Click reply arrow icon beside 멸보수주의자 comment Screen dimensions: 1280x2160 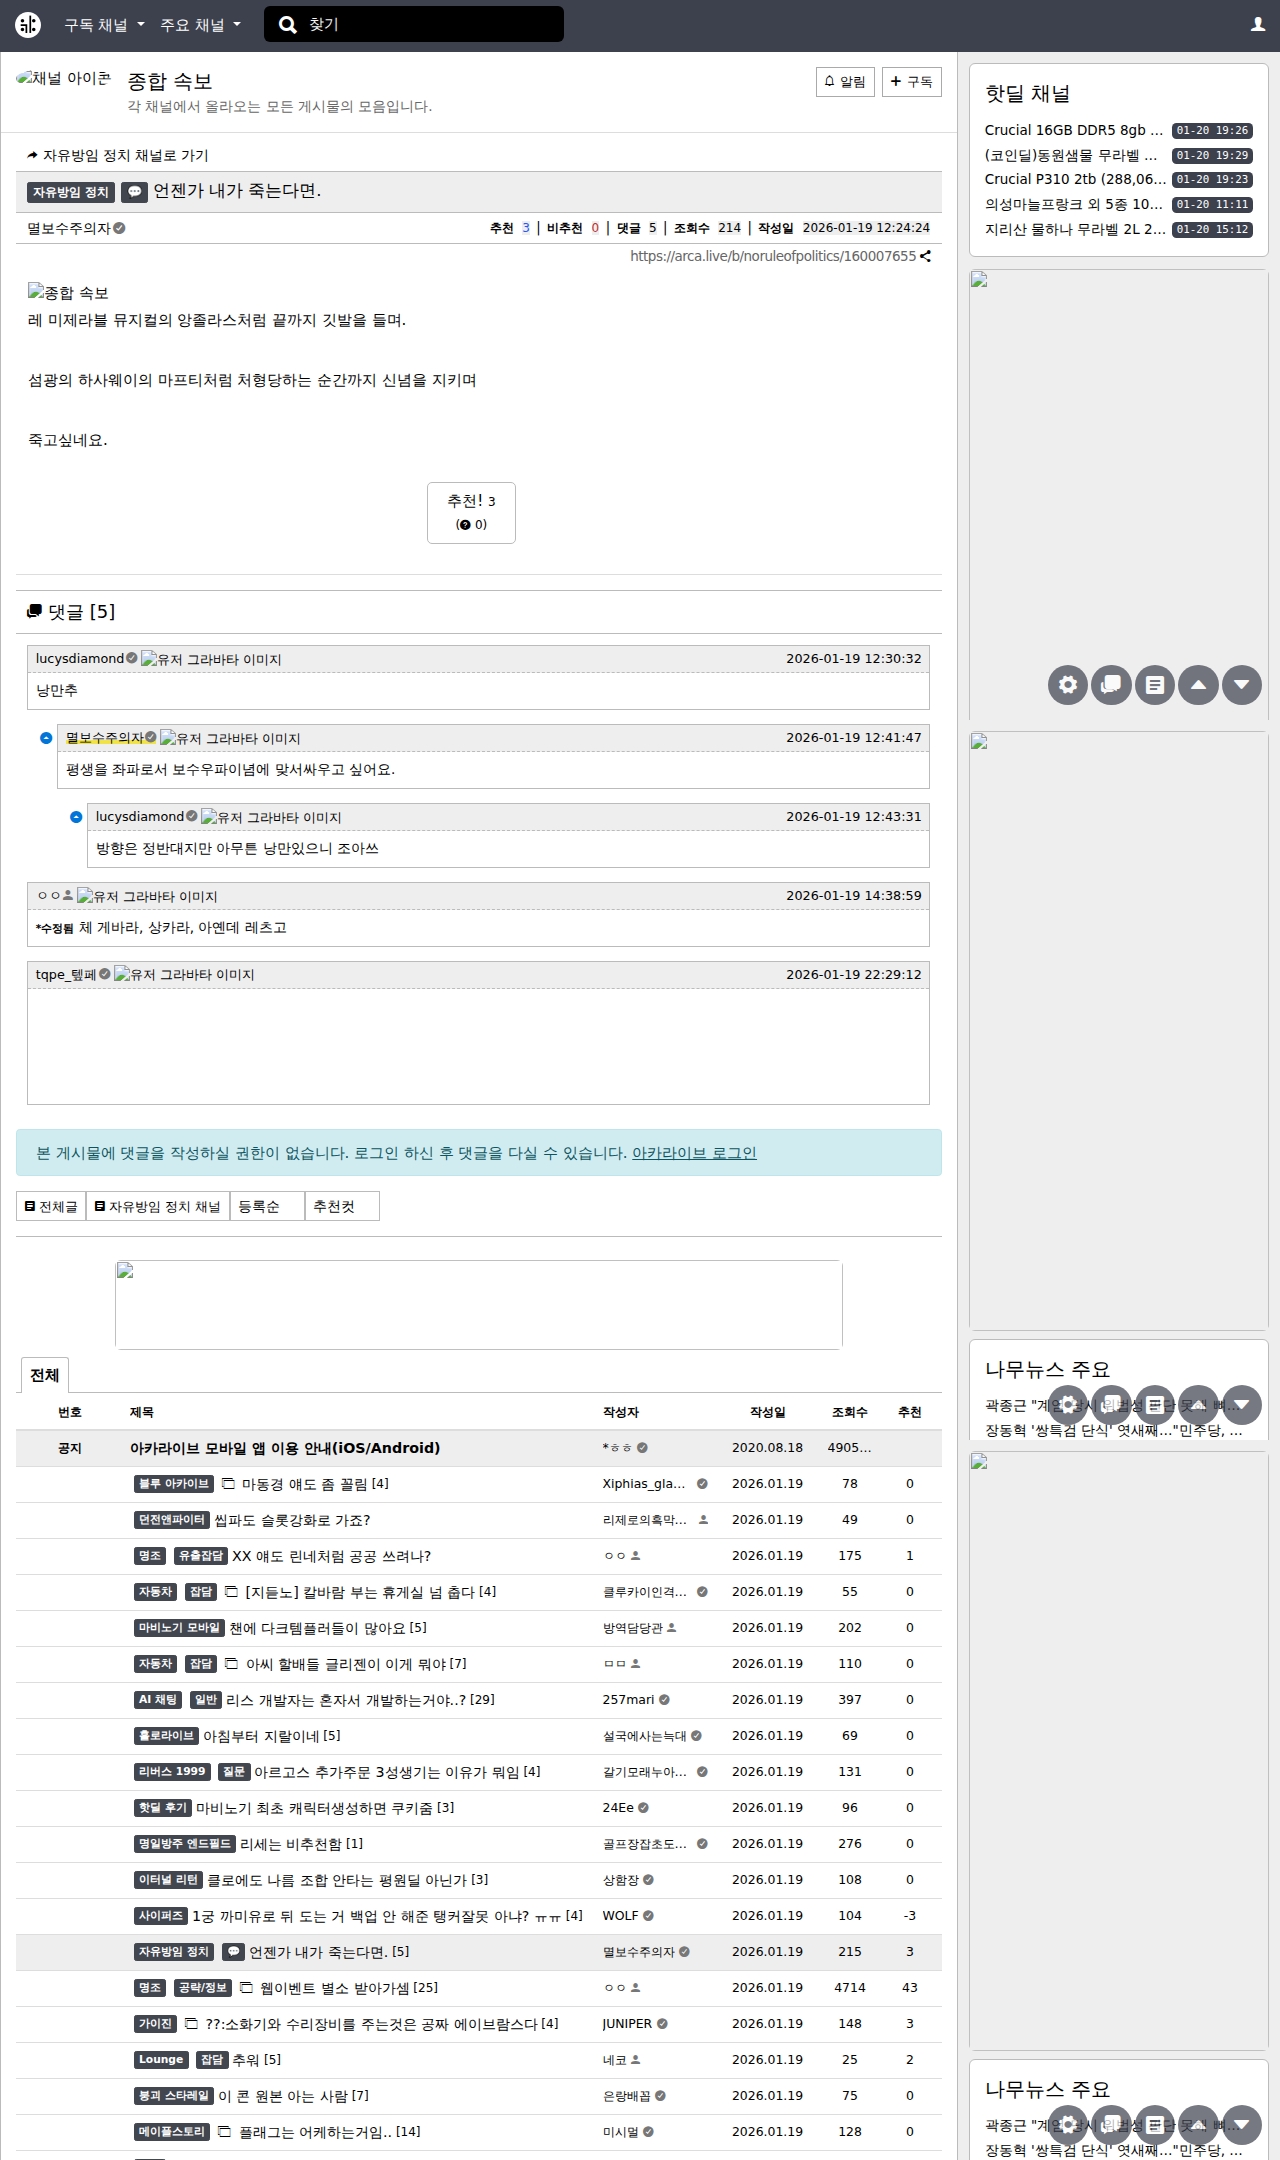click(x=46, y=738)
